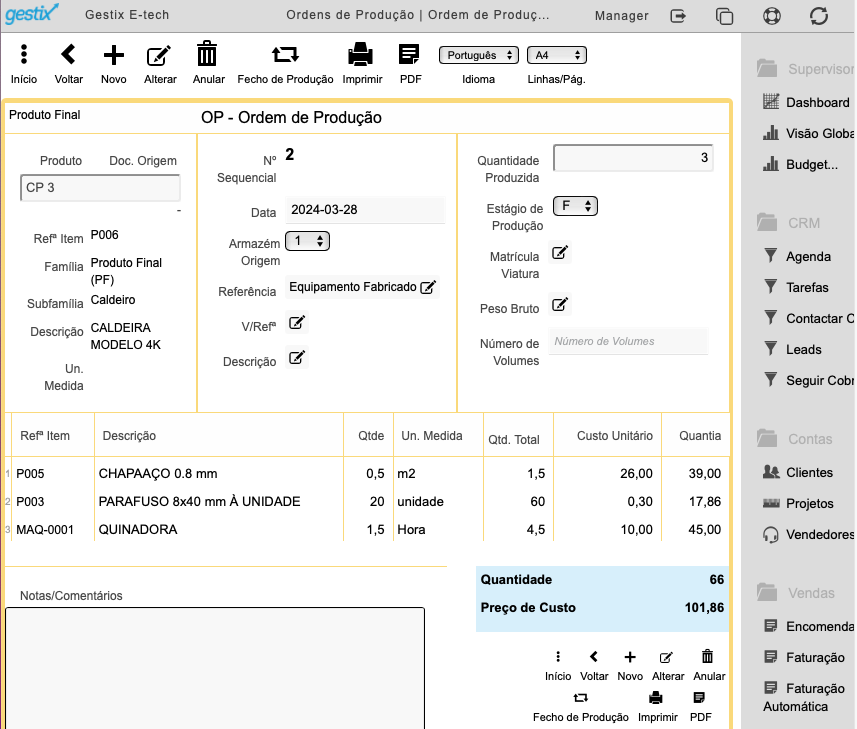Click bottom Início three-dots icon
This screenshot has width=857, height=729.
pyautogui.click(x=557, y=656)
